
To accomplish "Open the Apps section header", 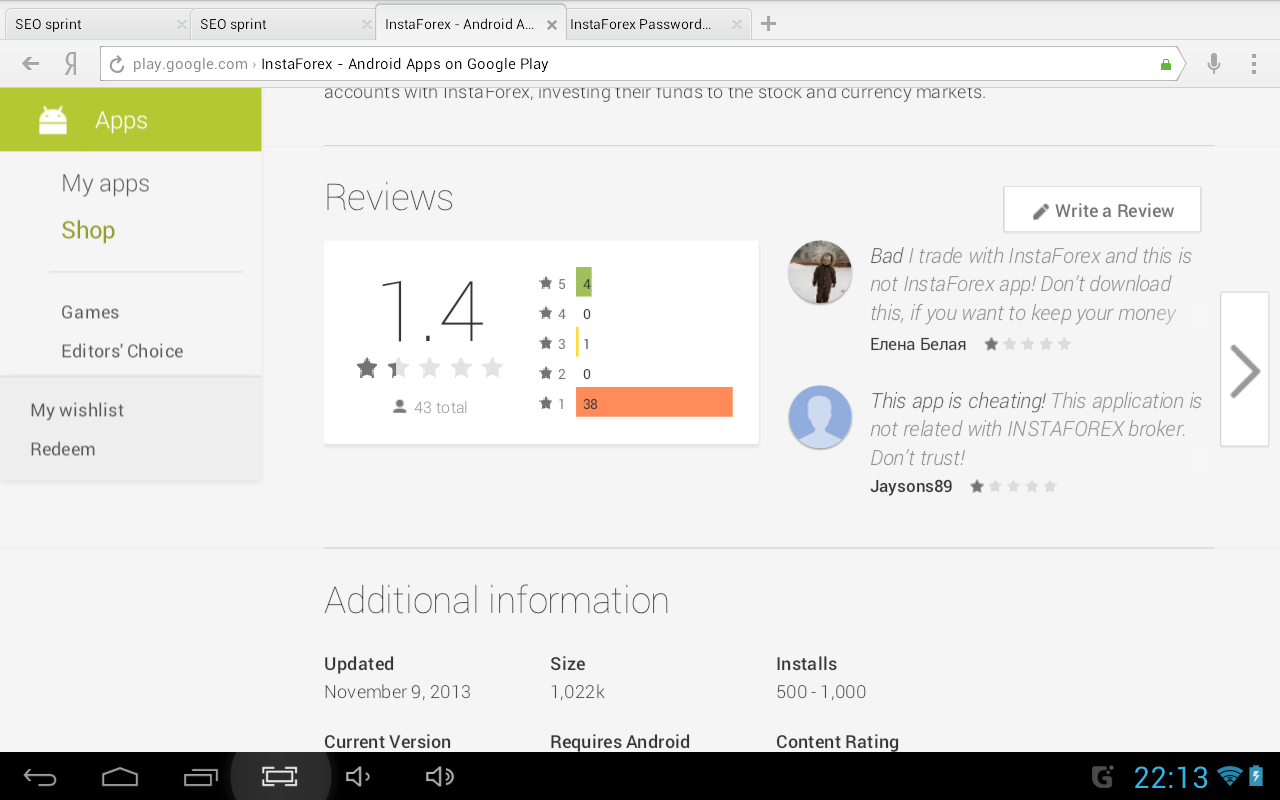I will [130, 120].
